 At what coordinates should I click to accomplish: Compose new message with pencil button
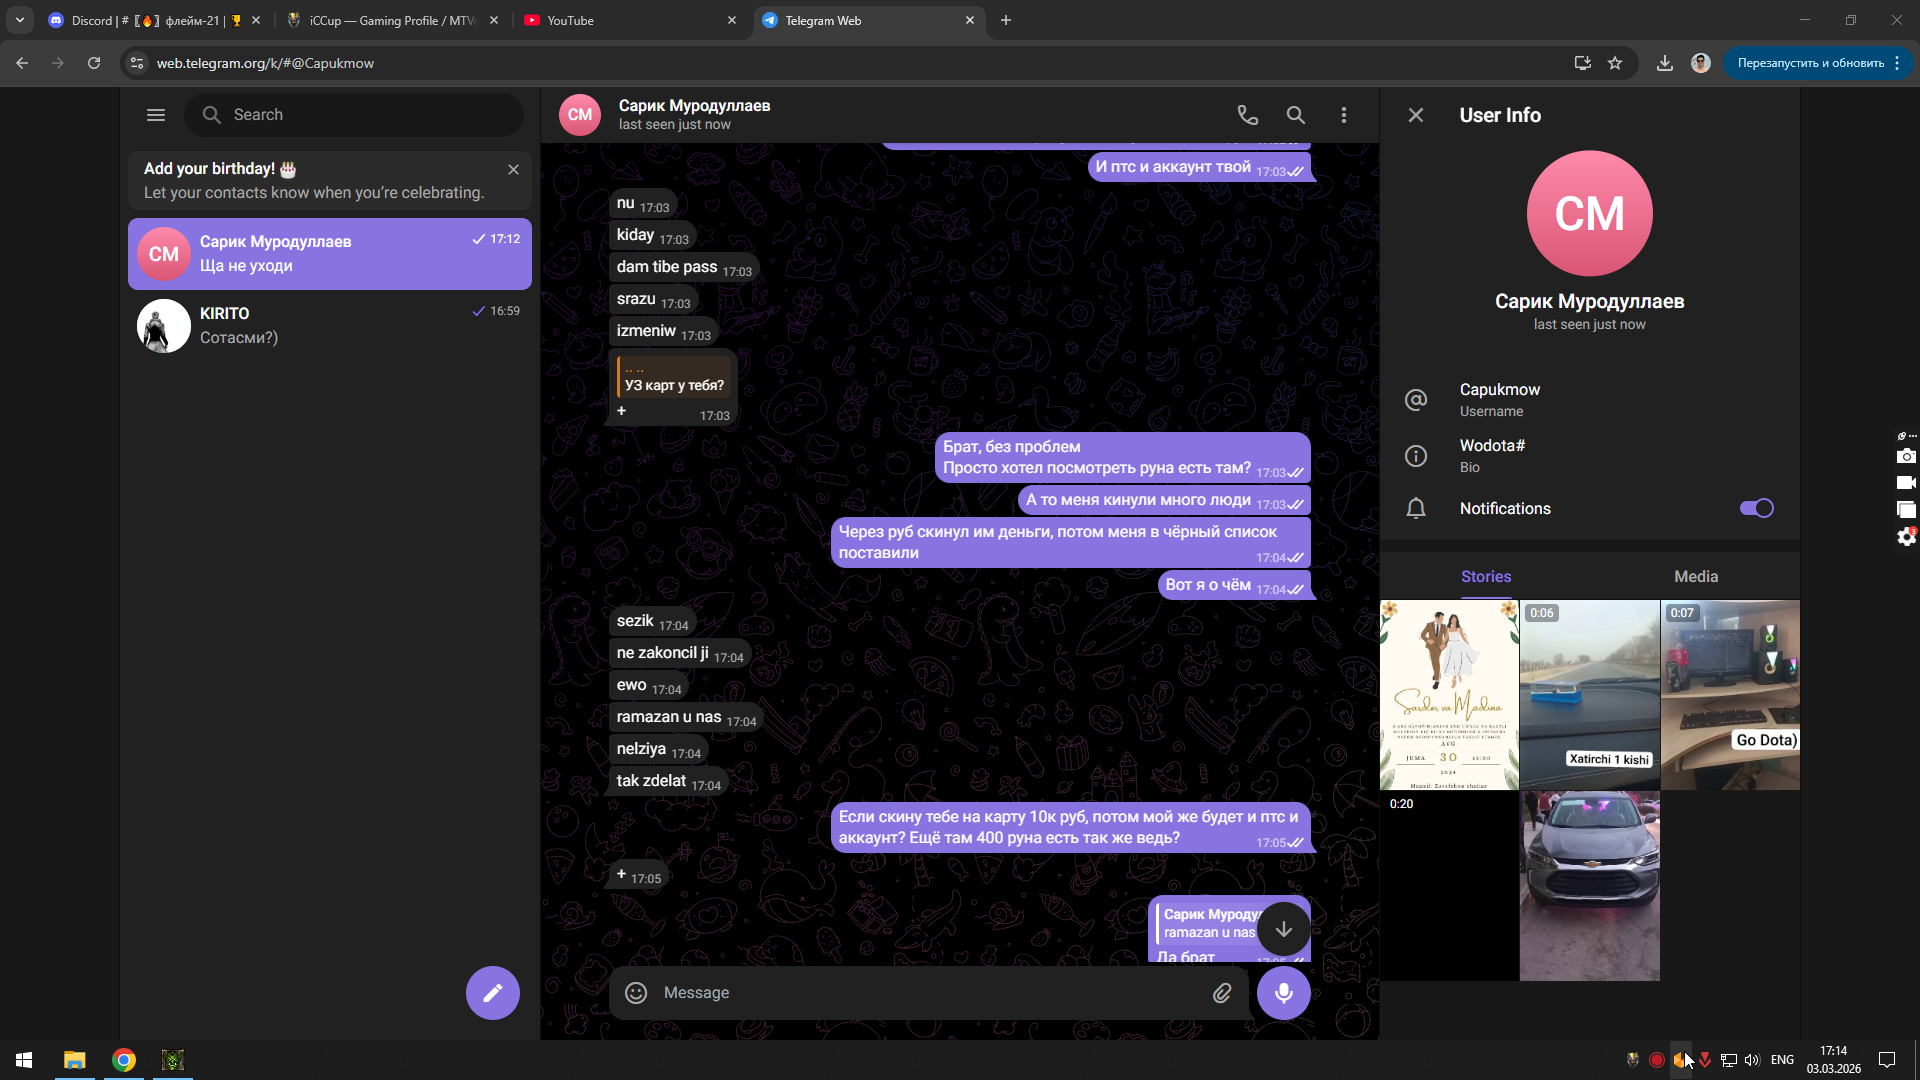tap(492, 992)
